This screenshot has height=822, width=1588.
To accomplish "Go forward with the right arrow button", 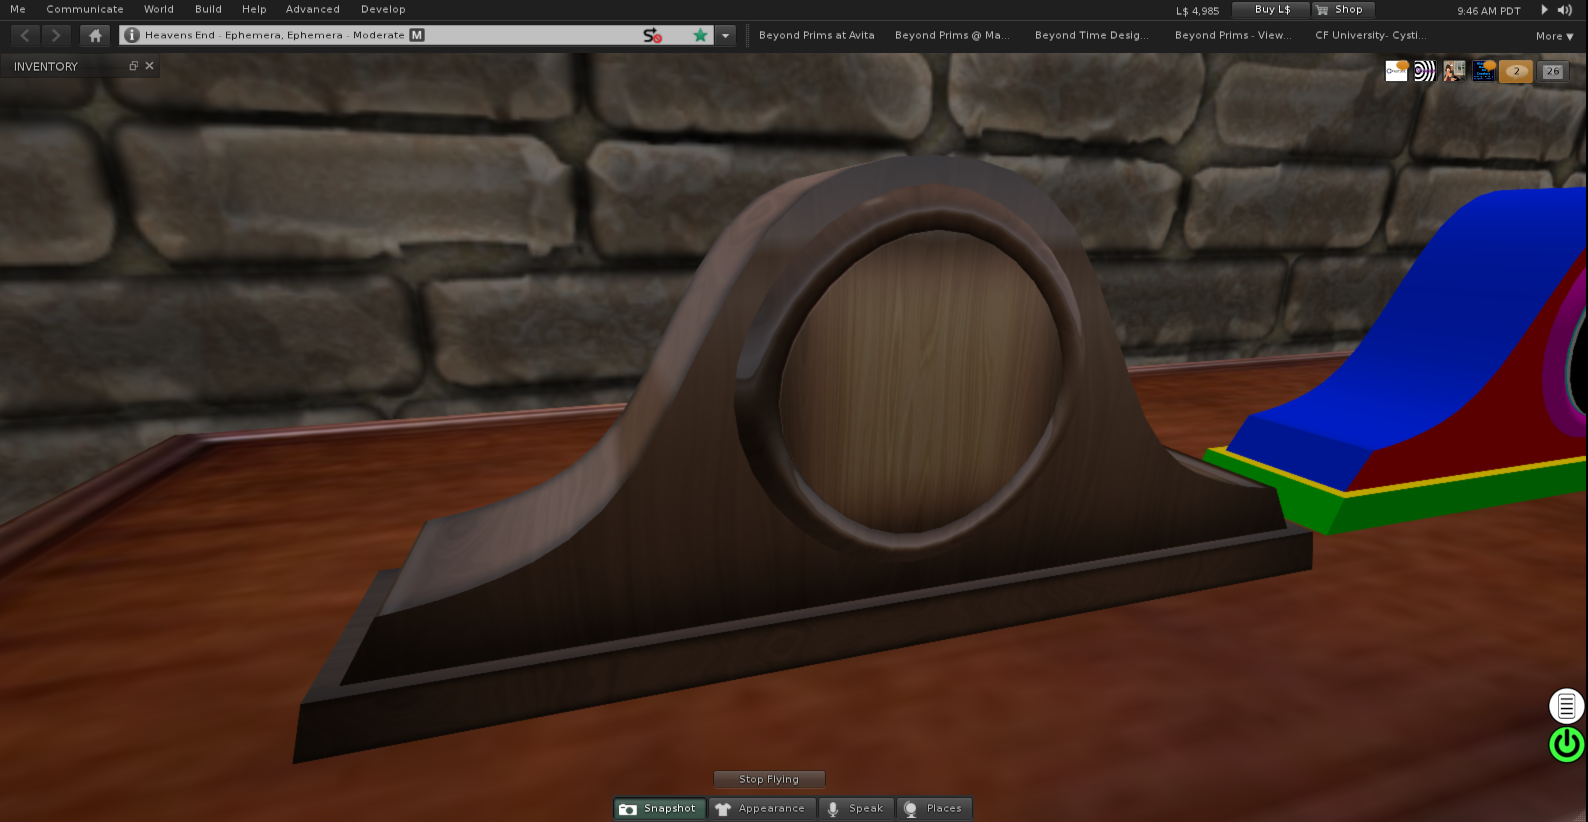I will coord(56,35).
